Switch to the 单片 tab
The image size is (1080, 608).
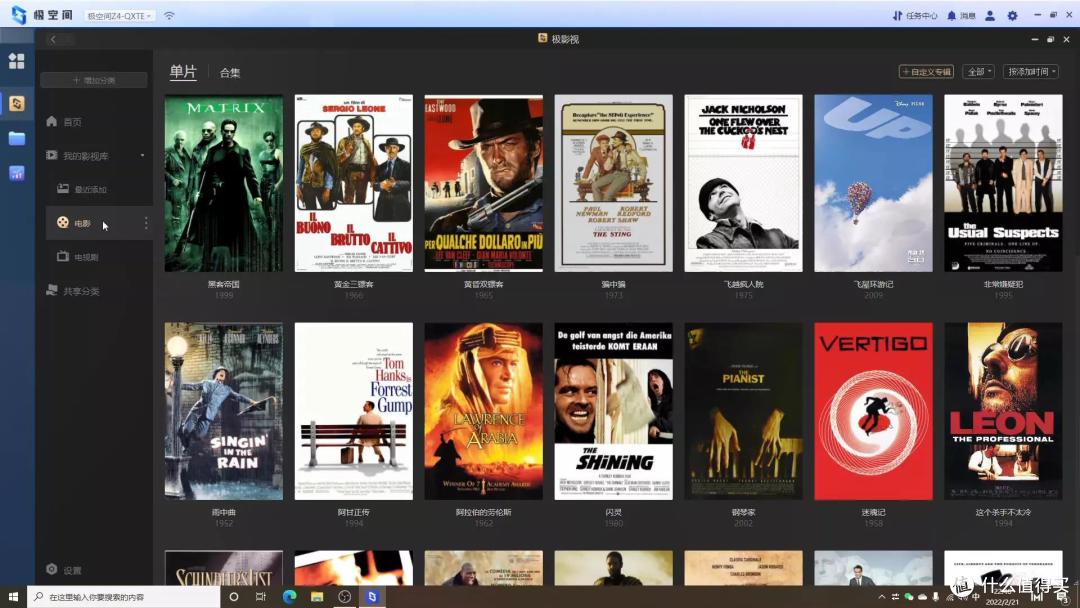(183, 72)
